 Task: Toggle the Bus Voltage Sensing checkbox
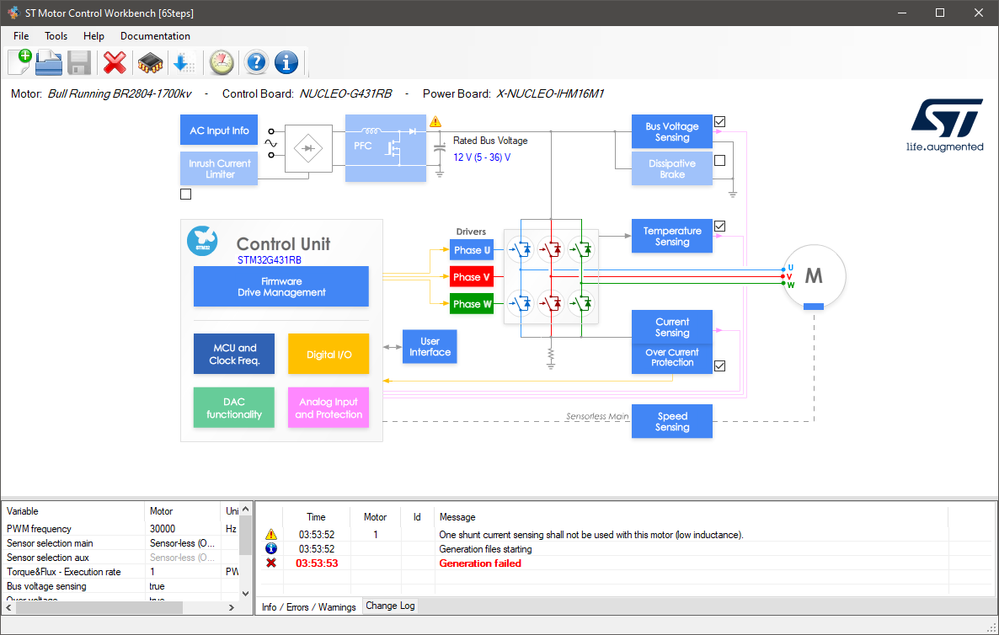tap(720, 122)
